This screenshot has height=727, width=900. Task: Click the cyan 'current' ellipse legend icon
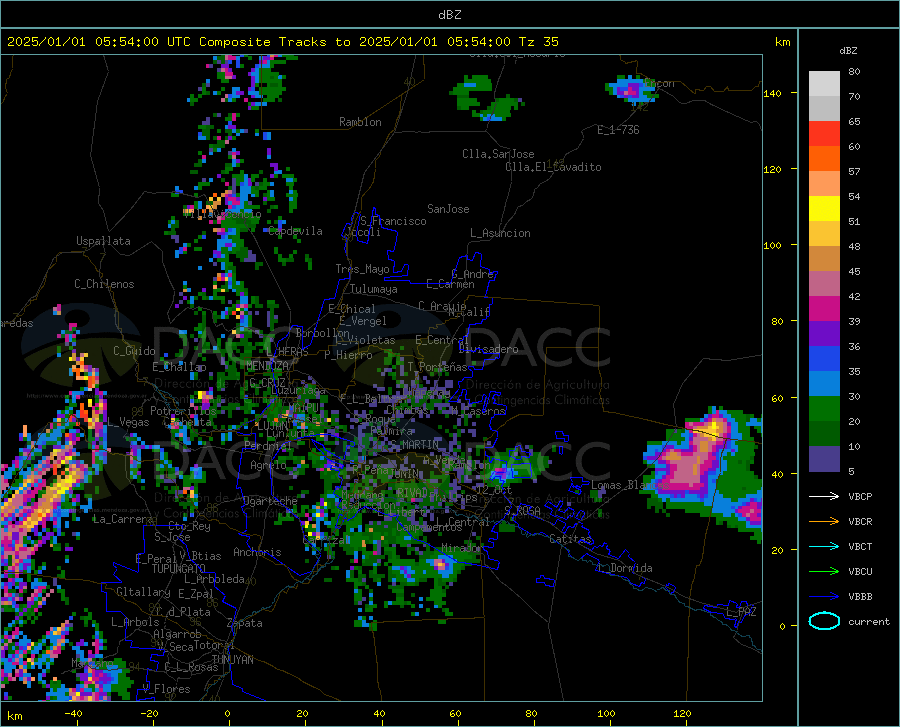coord(824,621)
